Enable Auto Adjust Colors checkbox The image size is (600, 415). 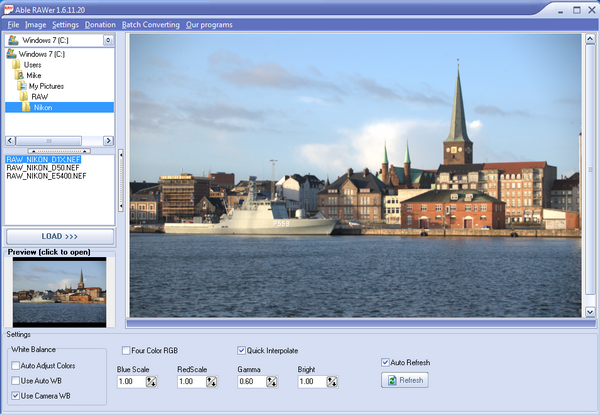coord(15,366)
